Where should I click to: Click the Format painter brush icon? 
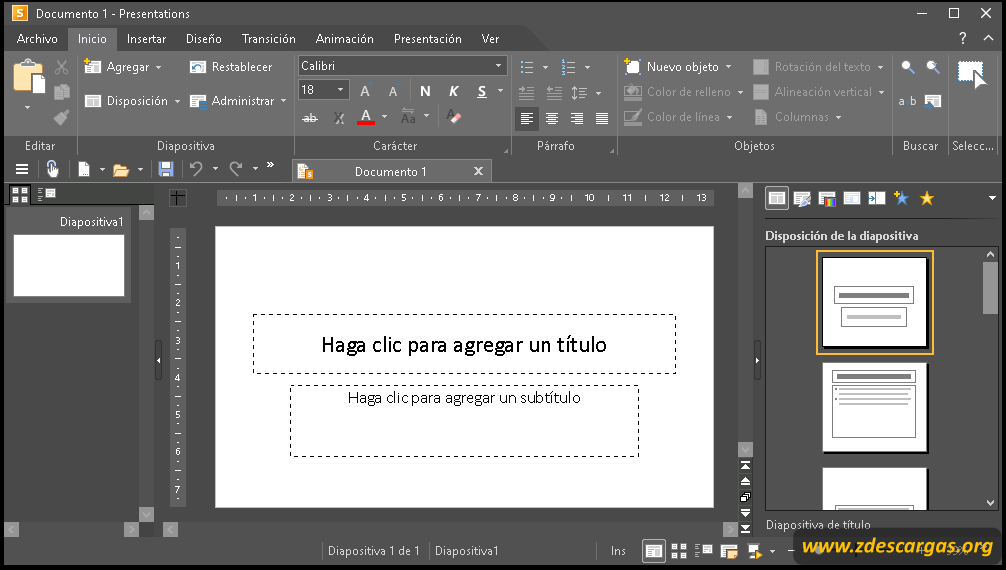point(62,117)
